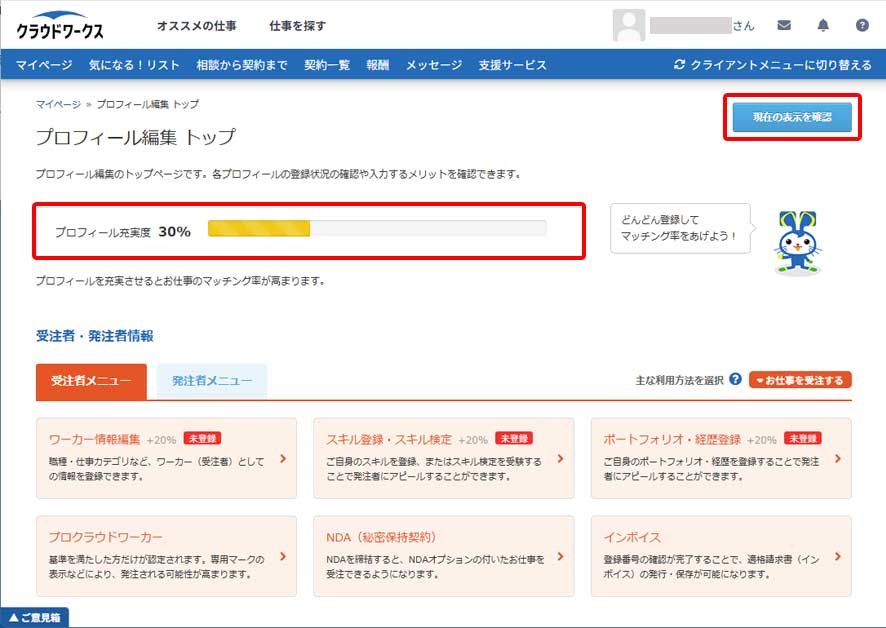Click the プロフィール充実度 progress bar
886x628 pixels.
point(377,229)
